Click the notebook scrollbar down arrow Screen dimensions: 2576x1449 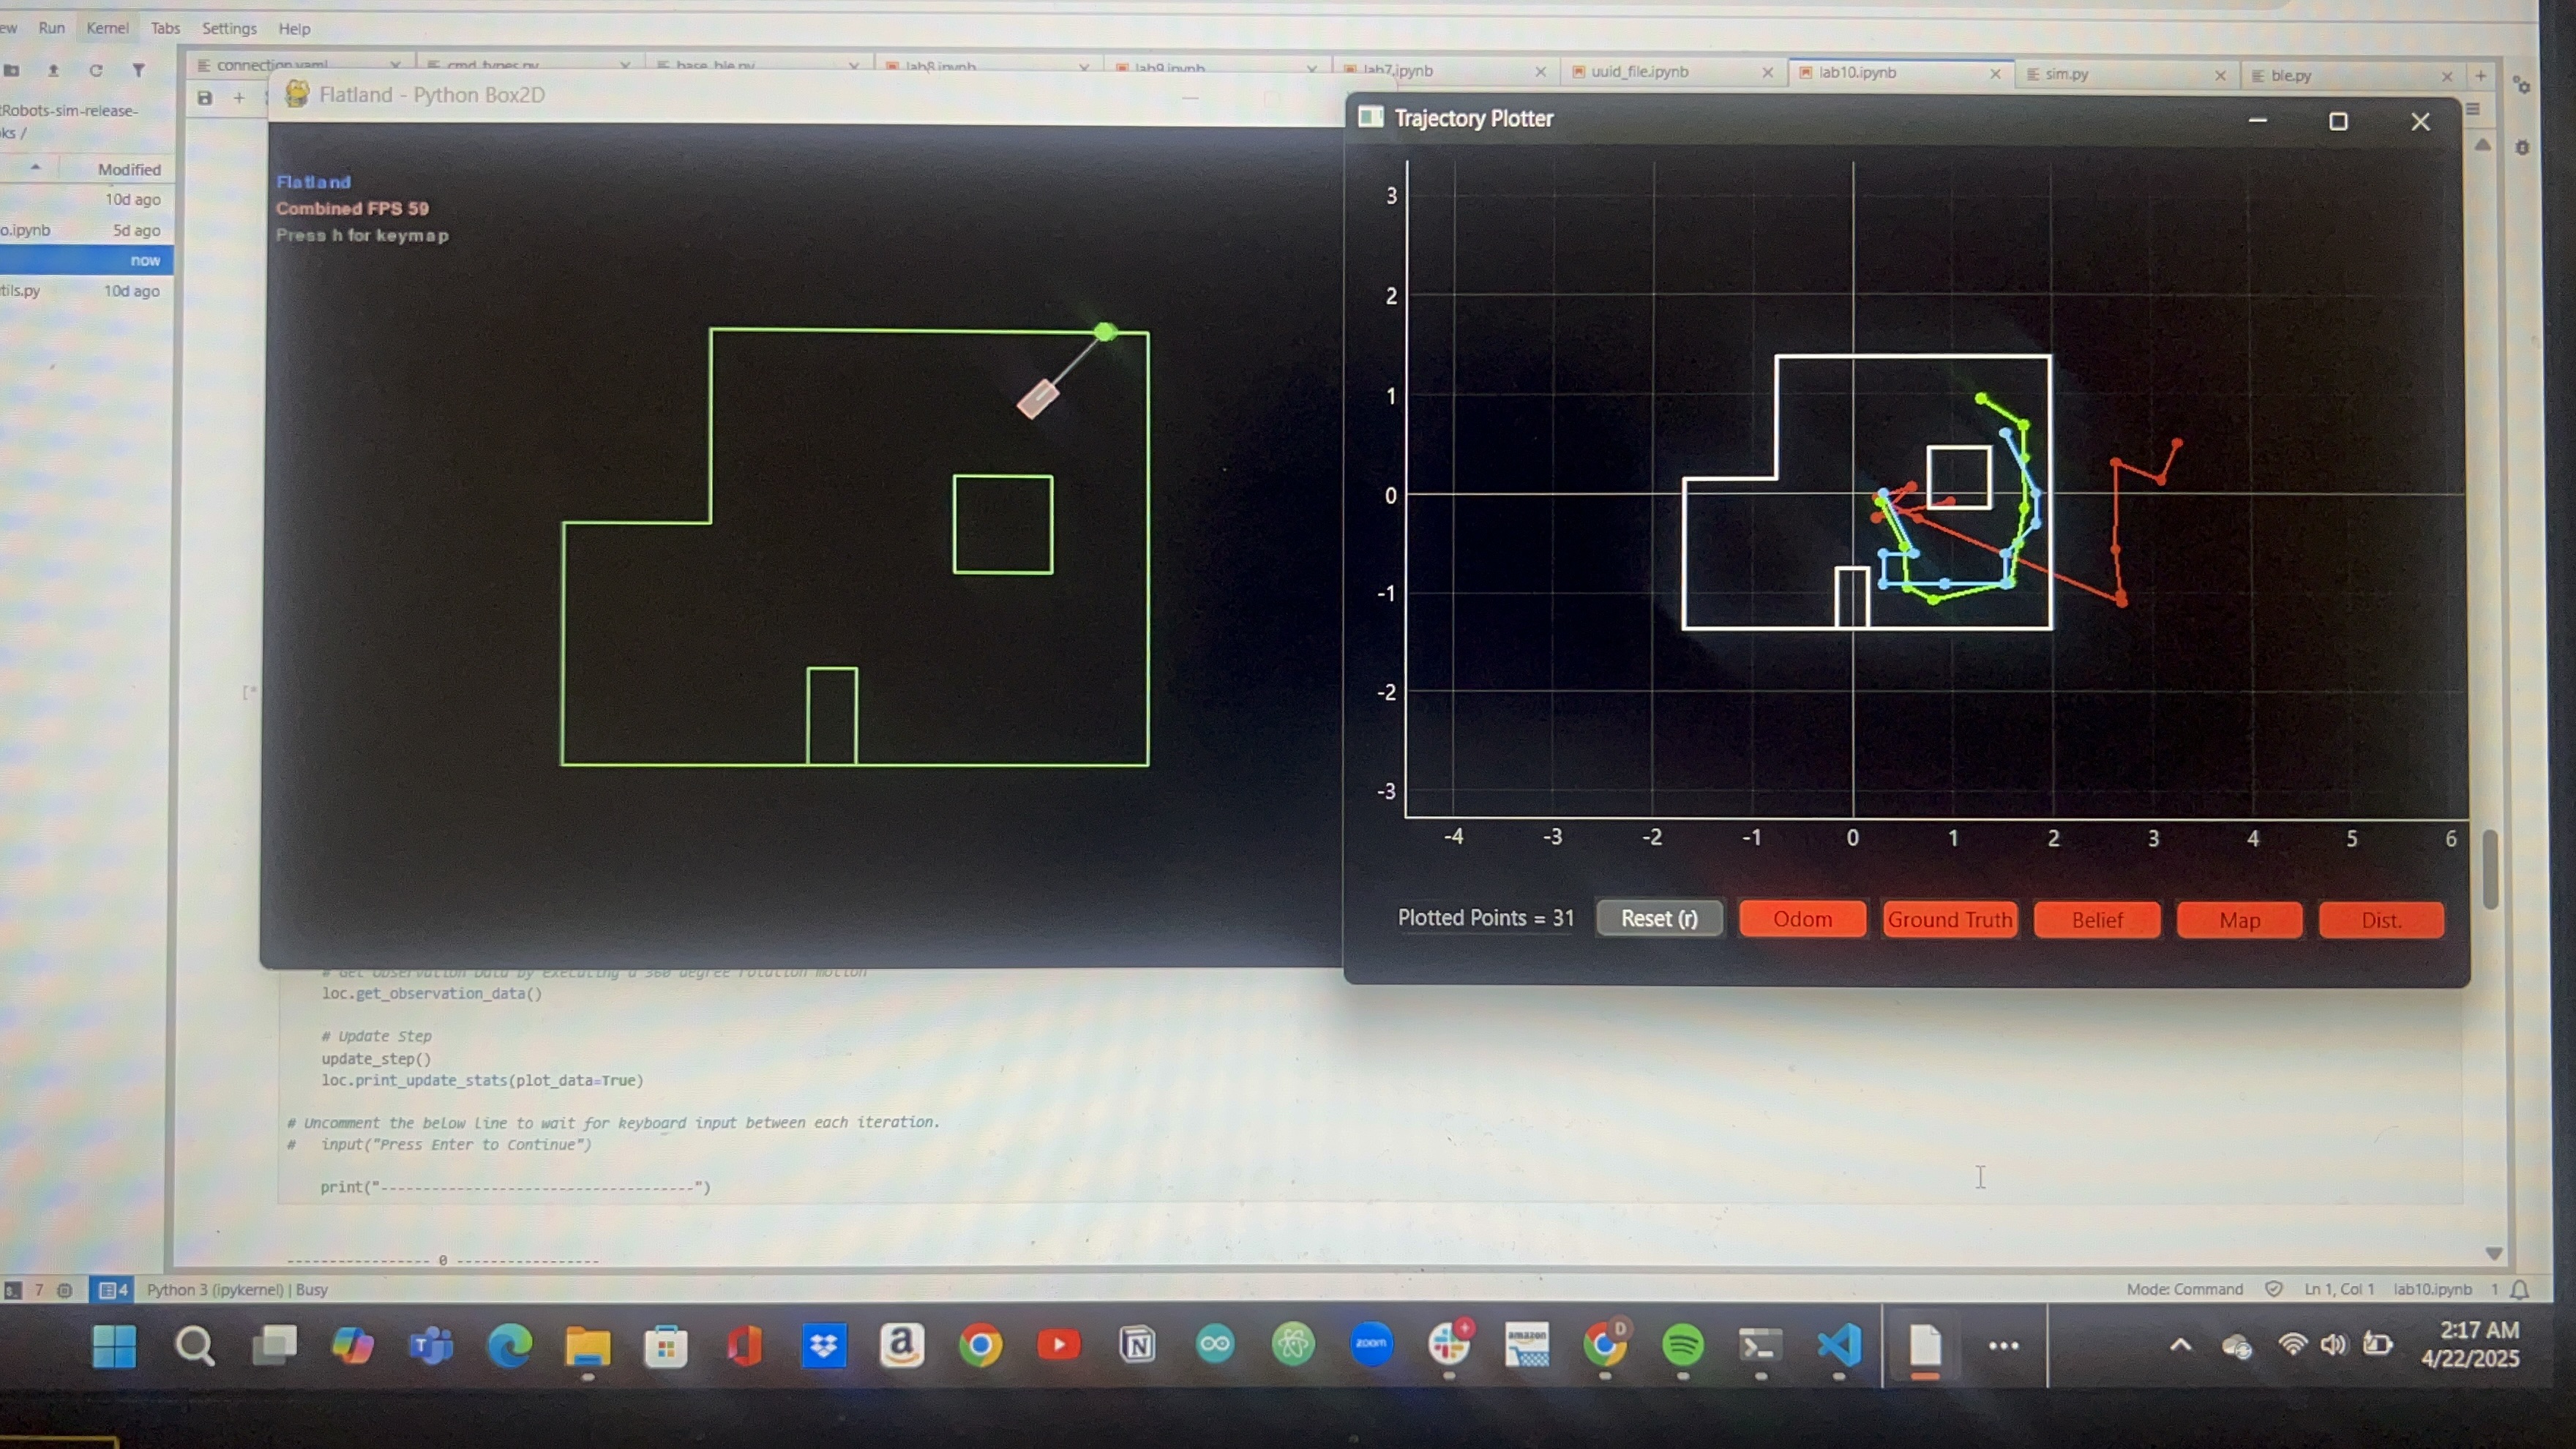(x=2493, y=1253)
